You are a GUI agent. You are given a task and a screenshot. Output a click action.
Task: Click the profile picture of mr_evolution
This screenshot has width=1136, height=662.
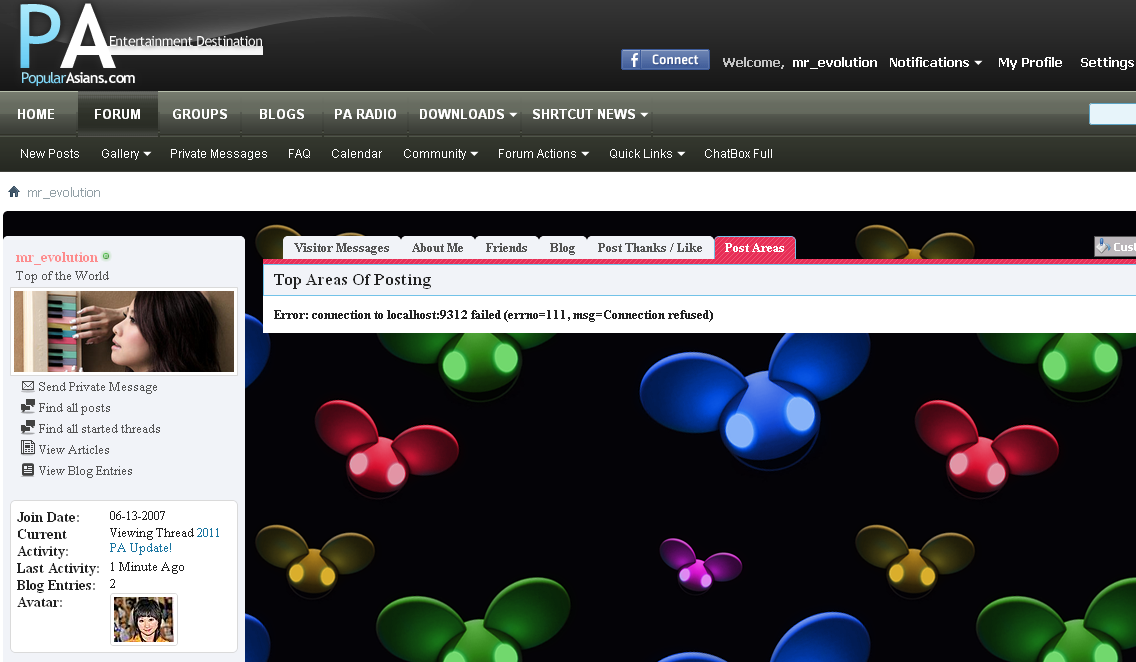[124, 331]
